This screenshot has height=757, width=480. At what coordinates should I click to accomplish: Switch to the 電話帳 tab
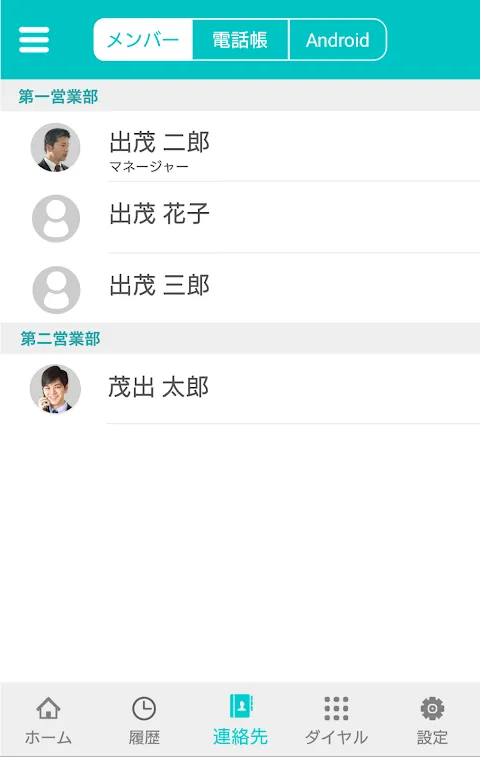pyautogui.click(x=240, y=40)
